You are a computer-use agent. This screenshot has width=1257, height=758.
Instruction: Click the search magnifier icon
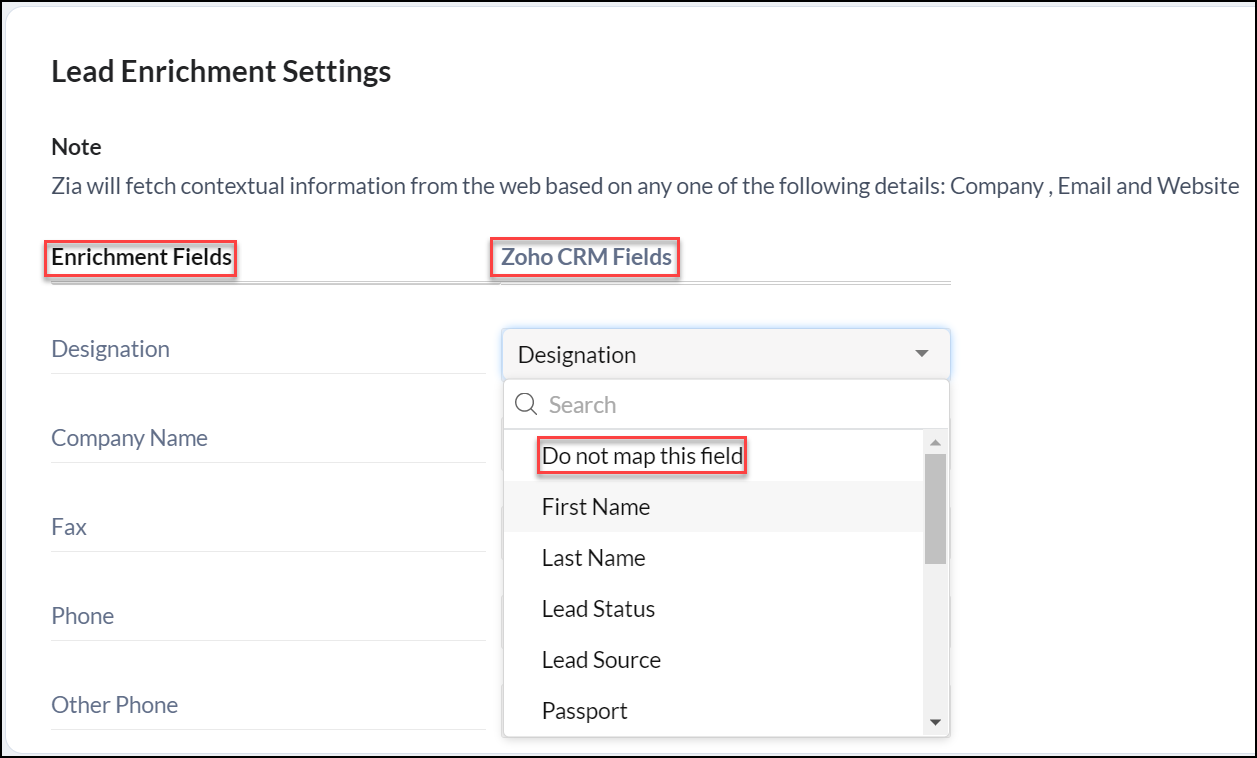coord(526,404)
